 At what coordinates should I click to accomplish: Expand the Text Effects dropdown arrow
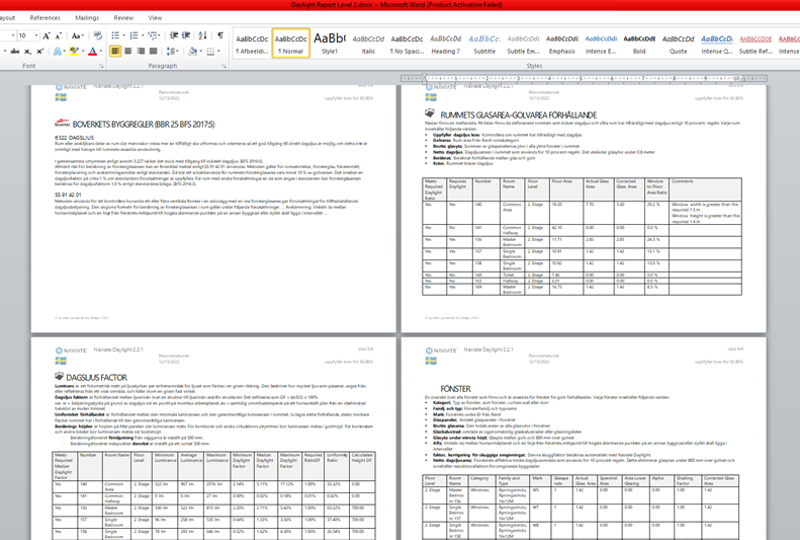[x=65, y=51]
